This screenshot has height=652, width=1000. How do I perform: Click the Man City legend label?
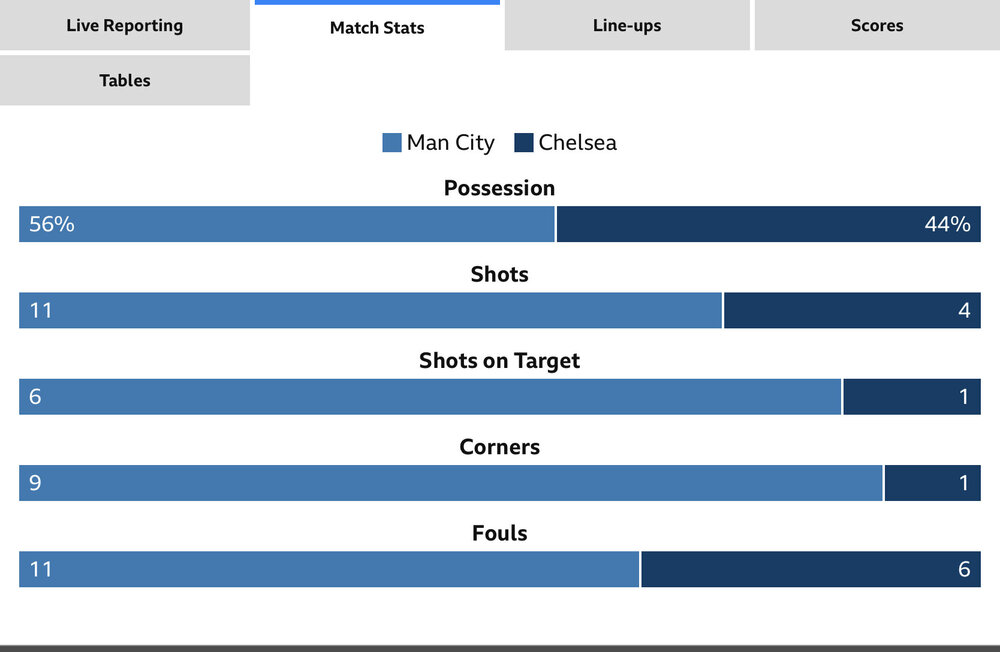[x=450, y=142]
